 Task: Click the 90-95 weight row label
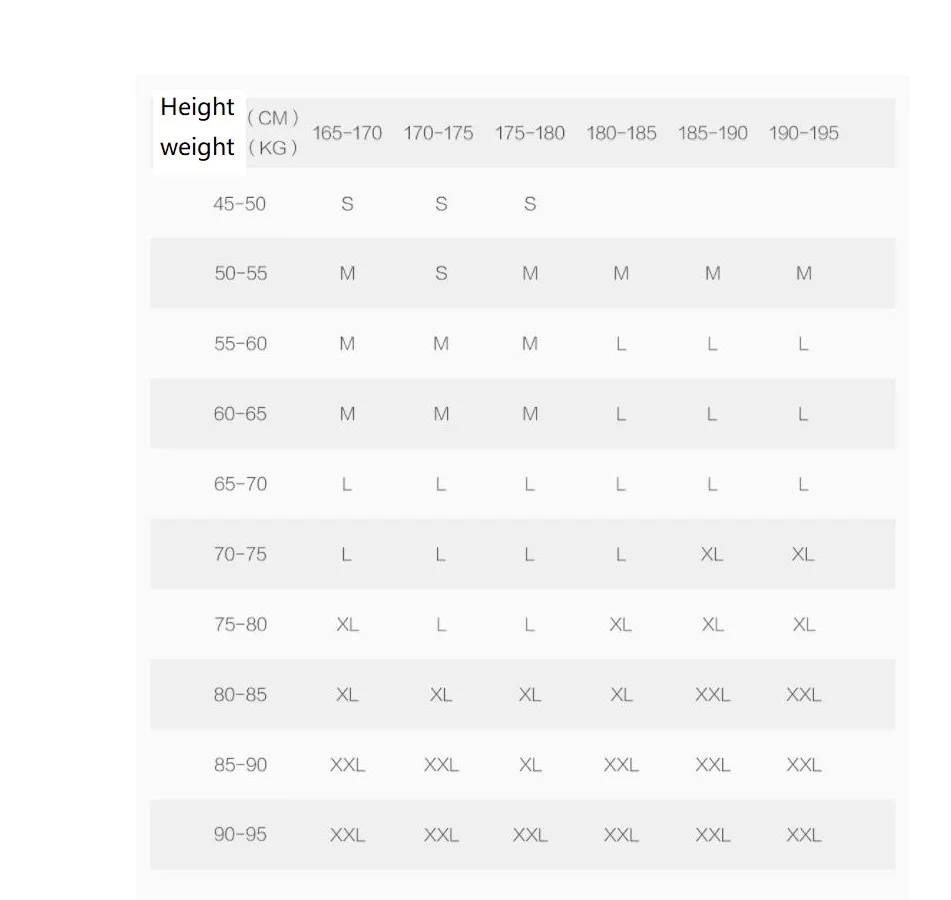(x=240, y=835)
